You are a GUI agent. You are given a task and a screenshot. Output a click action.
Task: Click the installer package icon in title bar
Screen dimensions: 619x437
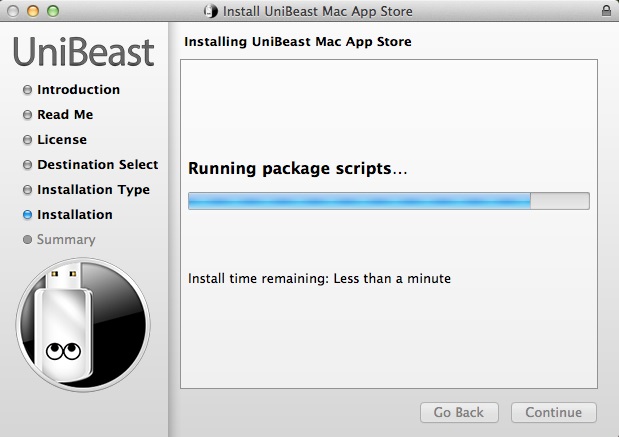click(x=211, y=11)
